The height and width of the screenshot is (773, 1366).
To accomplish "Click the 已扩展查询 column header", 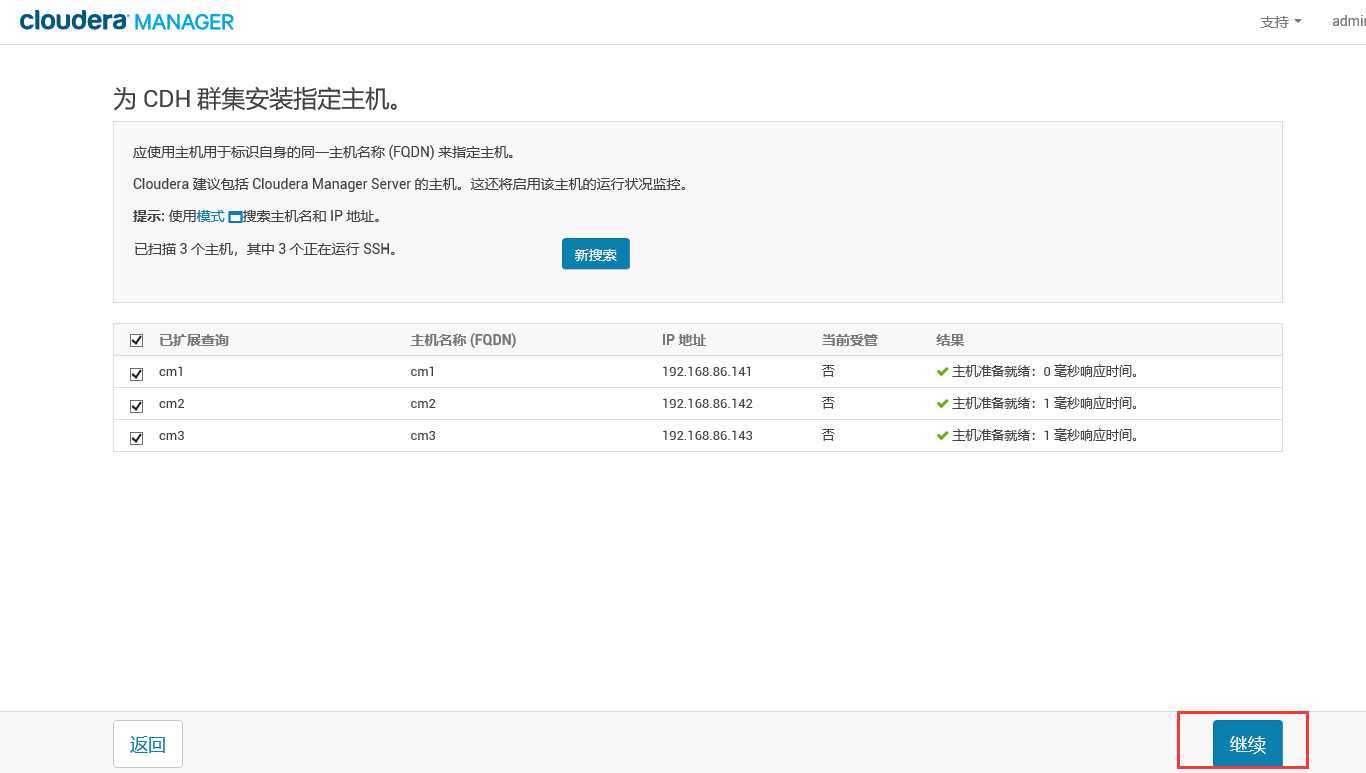I will pyautogui.click(x=194, y=340).
